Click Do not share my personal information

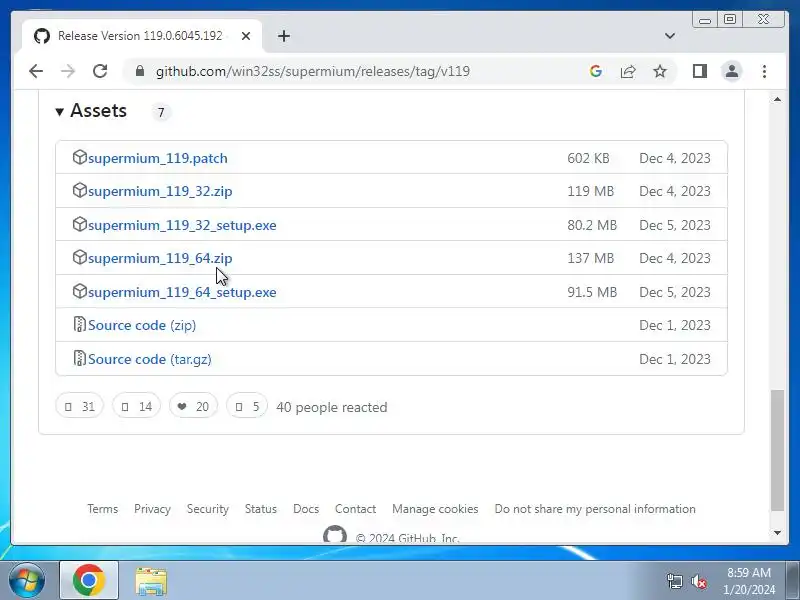(x=595, y=509)
